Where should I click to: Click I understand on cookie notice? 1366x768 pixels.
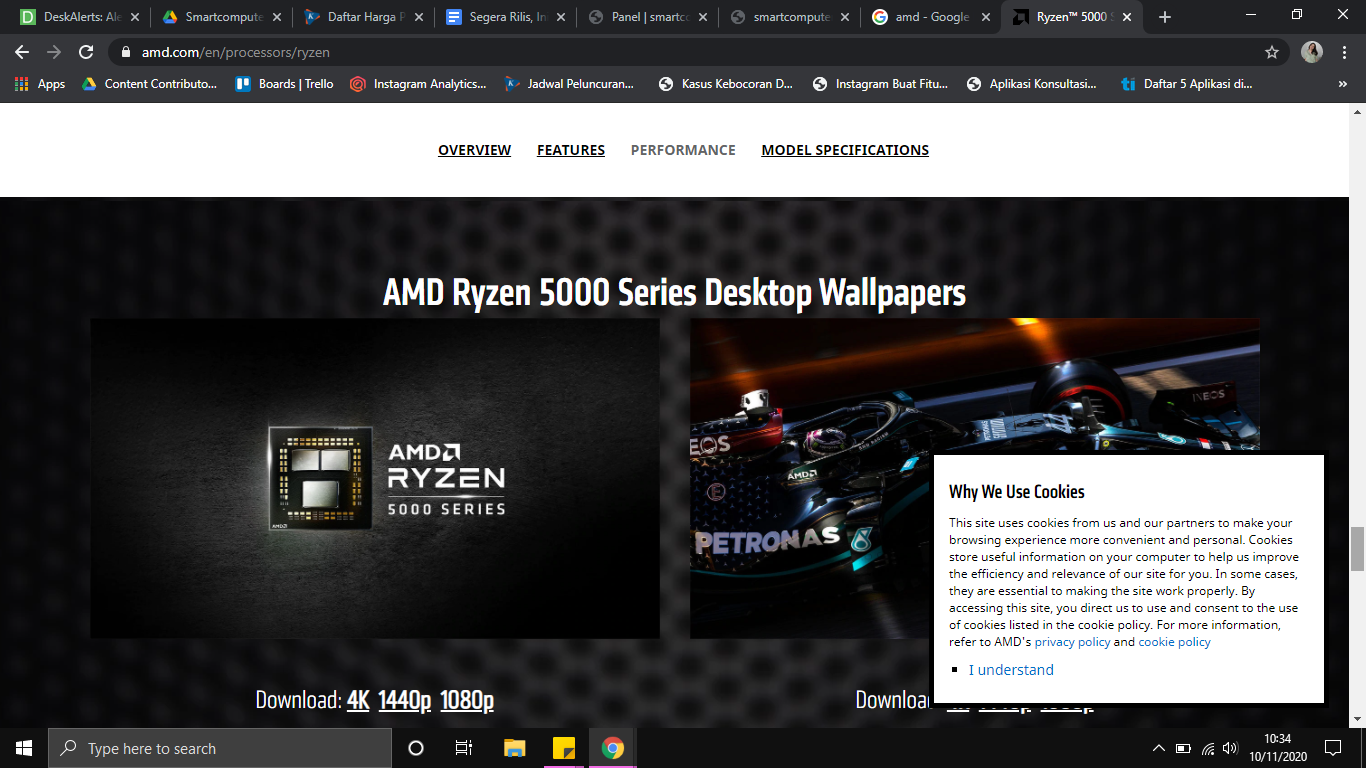pyautogui.click(x=1011, y=670)
